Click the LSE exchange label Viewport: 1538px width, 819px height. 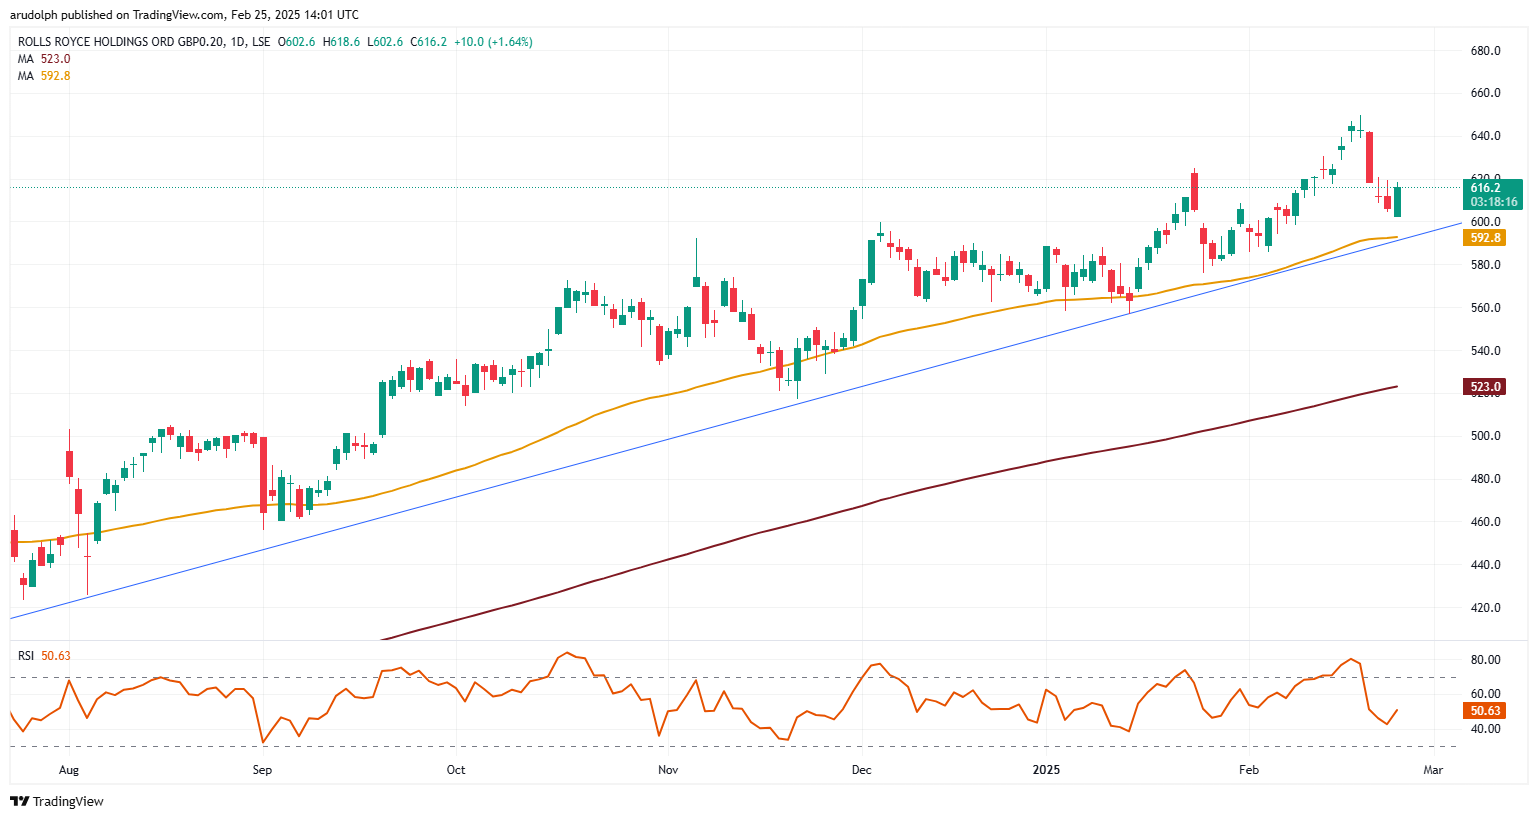pyautogui.click(x=261, y=42)
